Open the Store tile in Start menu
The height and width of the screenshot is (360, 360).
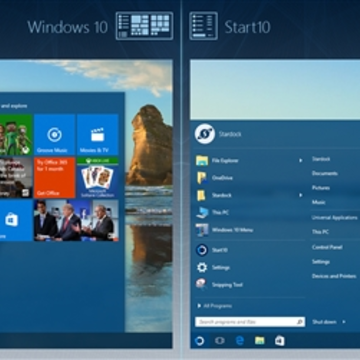click(16, 220)
